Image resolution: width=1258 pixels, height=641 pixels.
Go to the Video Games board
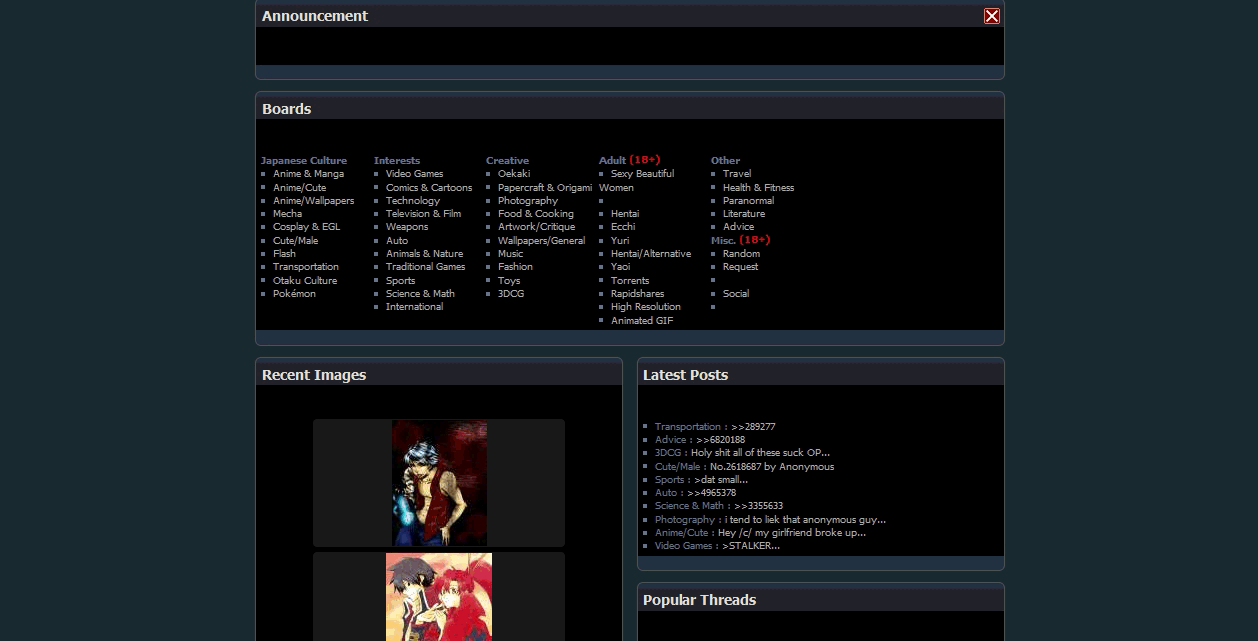coord(414,174)
